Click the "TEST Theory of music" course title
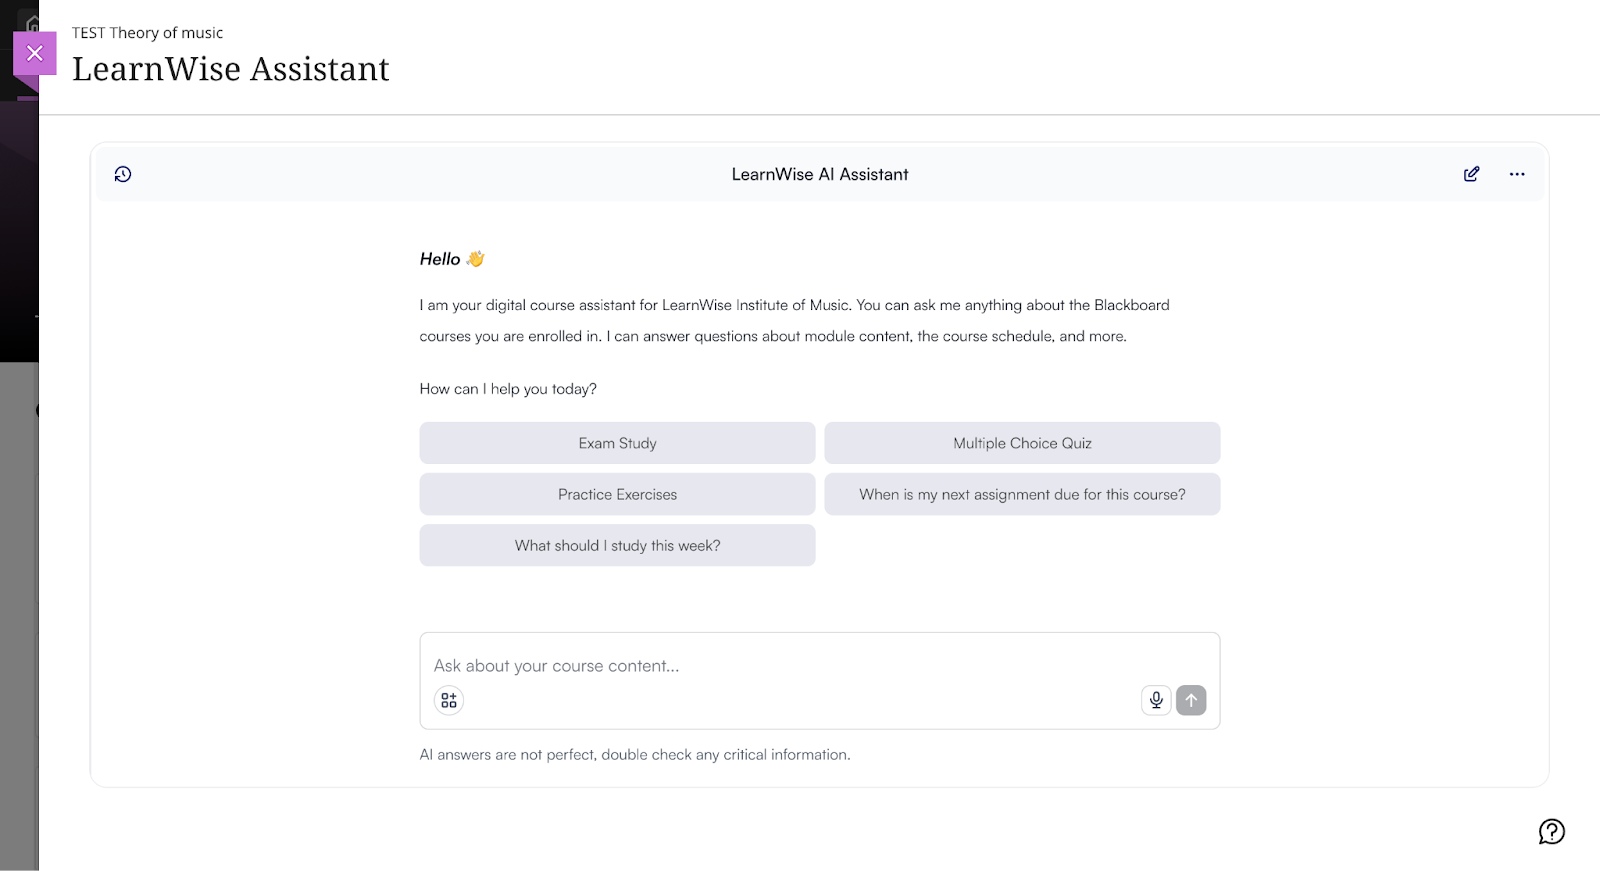Screen dimensions: 1600x871 pyautogui.click(x=147, y=33)
